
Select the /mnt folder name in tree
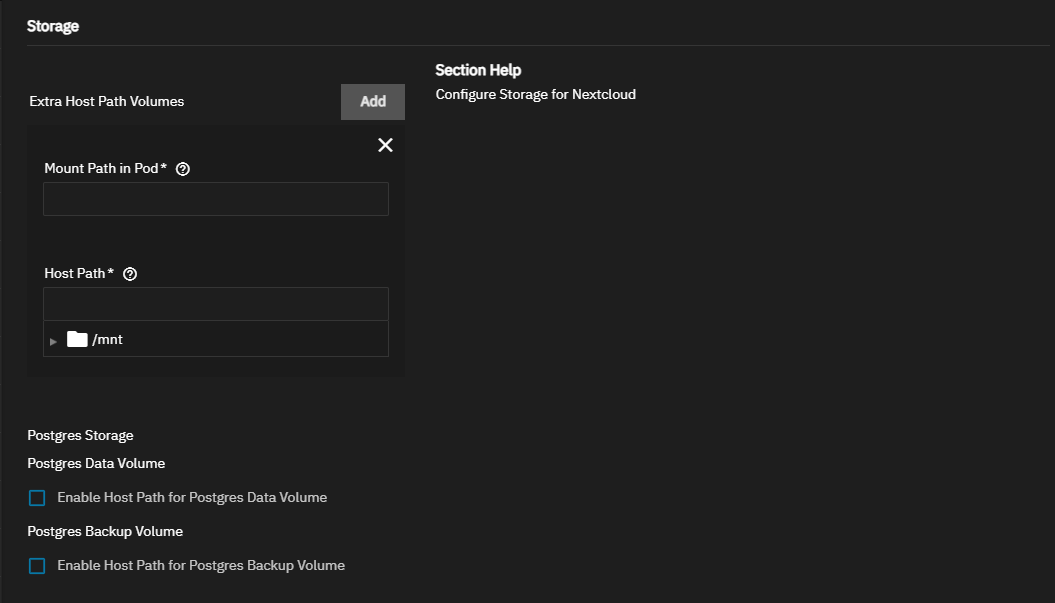[x=107, y=340]
